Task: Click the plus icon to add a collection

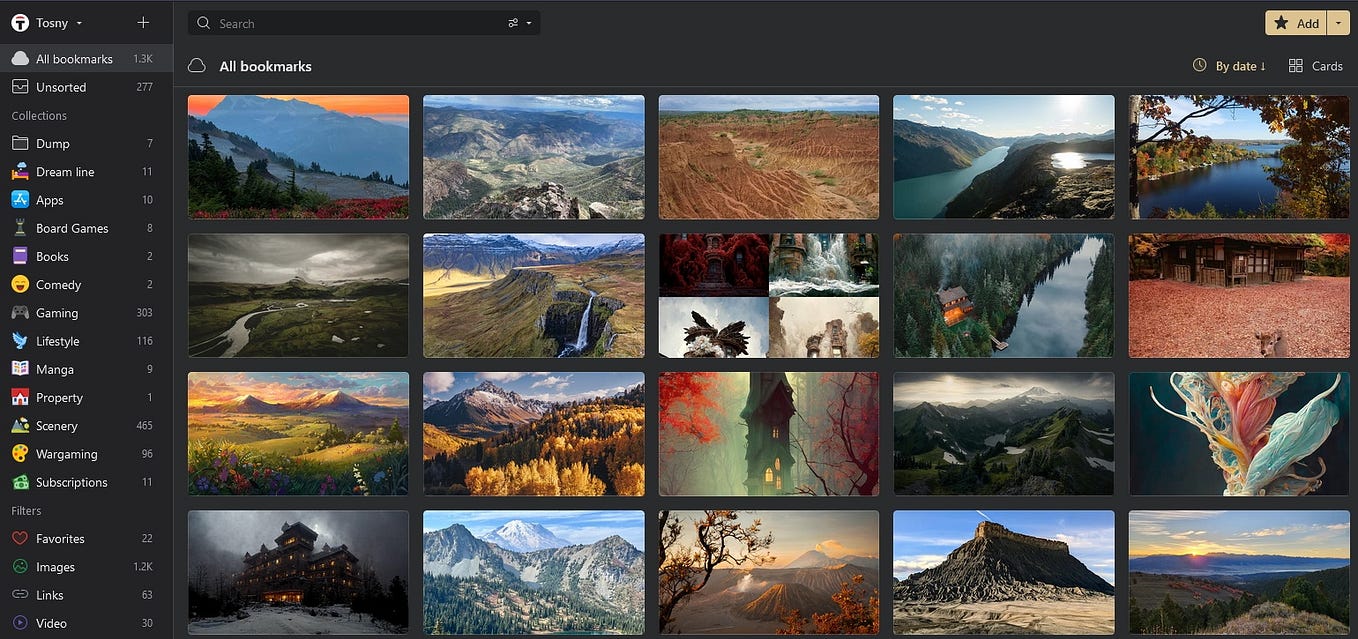Action: 143,22
